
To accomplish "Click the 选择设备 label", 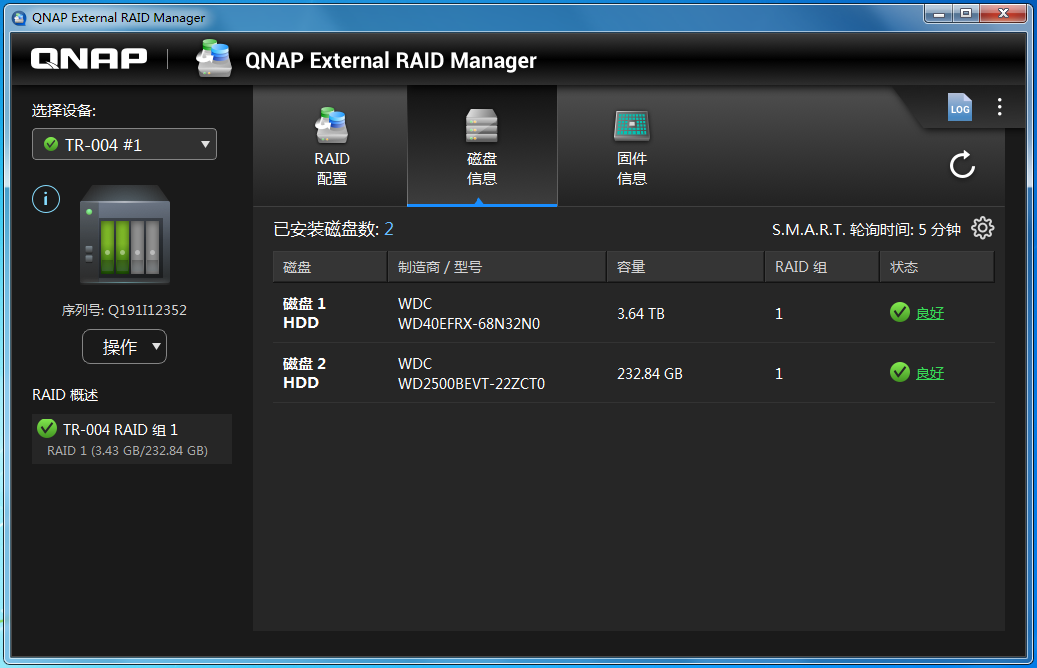I will pos(63,110).
